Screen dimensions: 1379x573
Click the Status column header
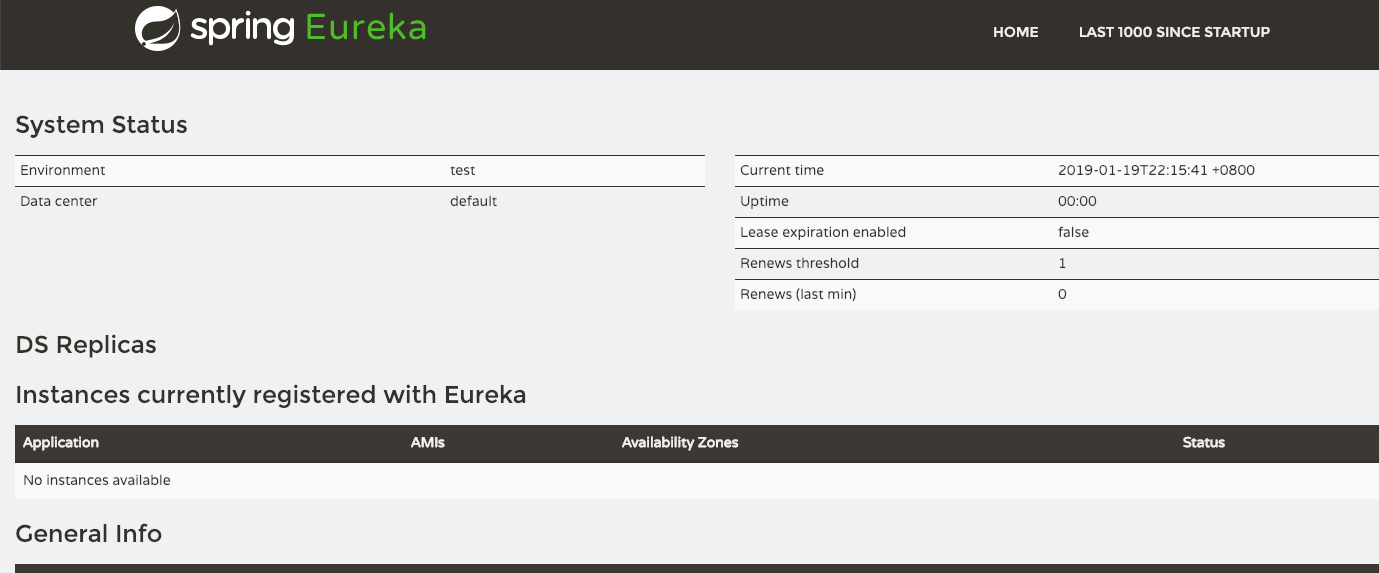click(x=1203, y=442)
